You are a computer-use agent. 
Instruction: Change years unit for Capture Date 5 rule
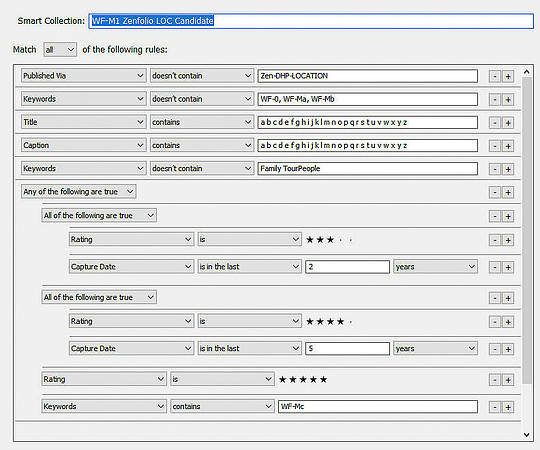point(435,348)
